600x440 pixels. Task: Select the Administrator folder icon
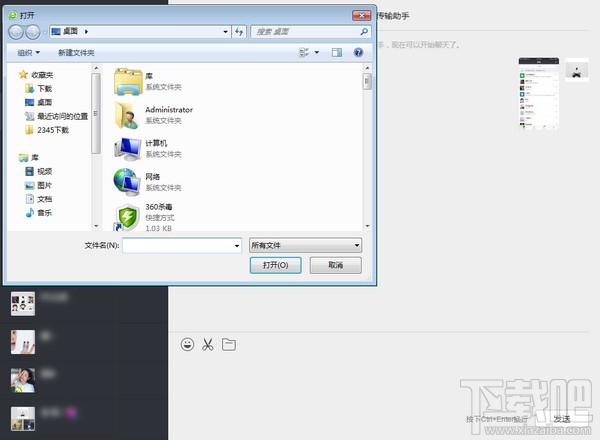coord(127,115)
